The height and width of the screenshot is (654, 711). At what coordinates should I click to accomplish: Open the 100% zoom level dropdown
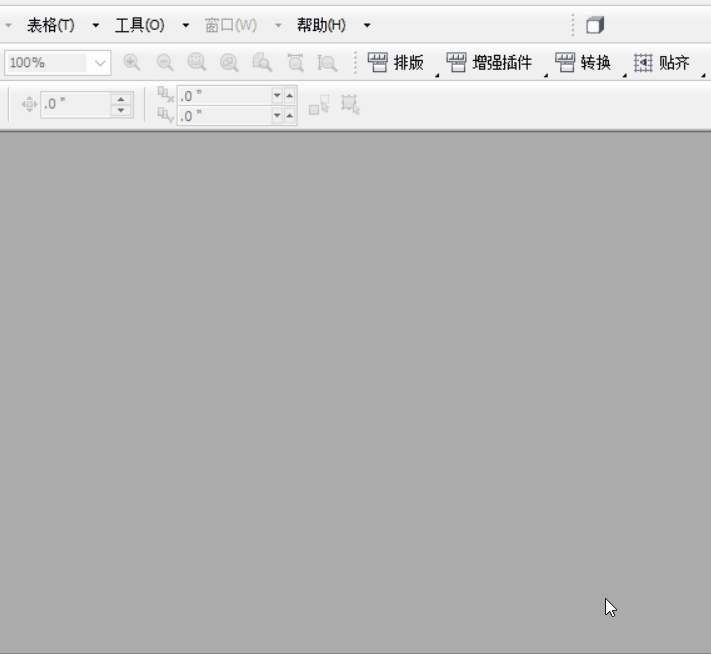(x=100, y=63)
